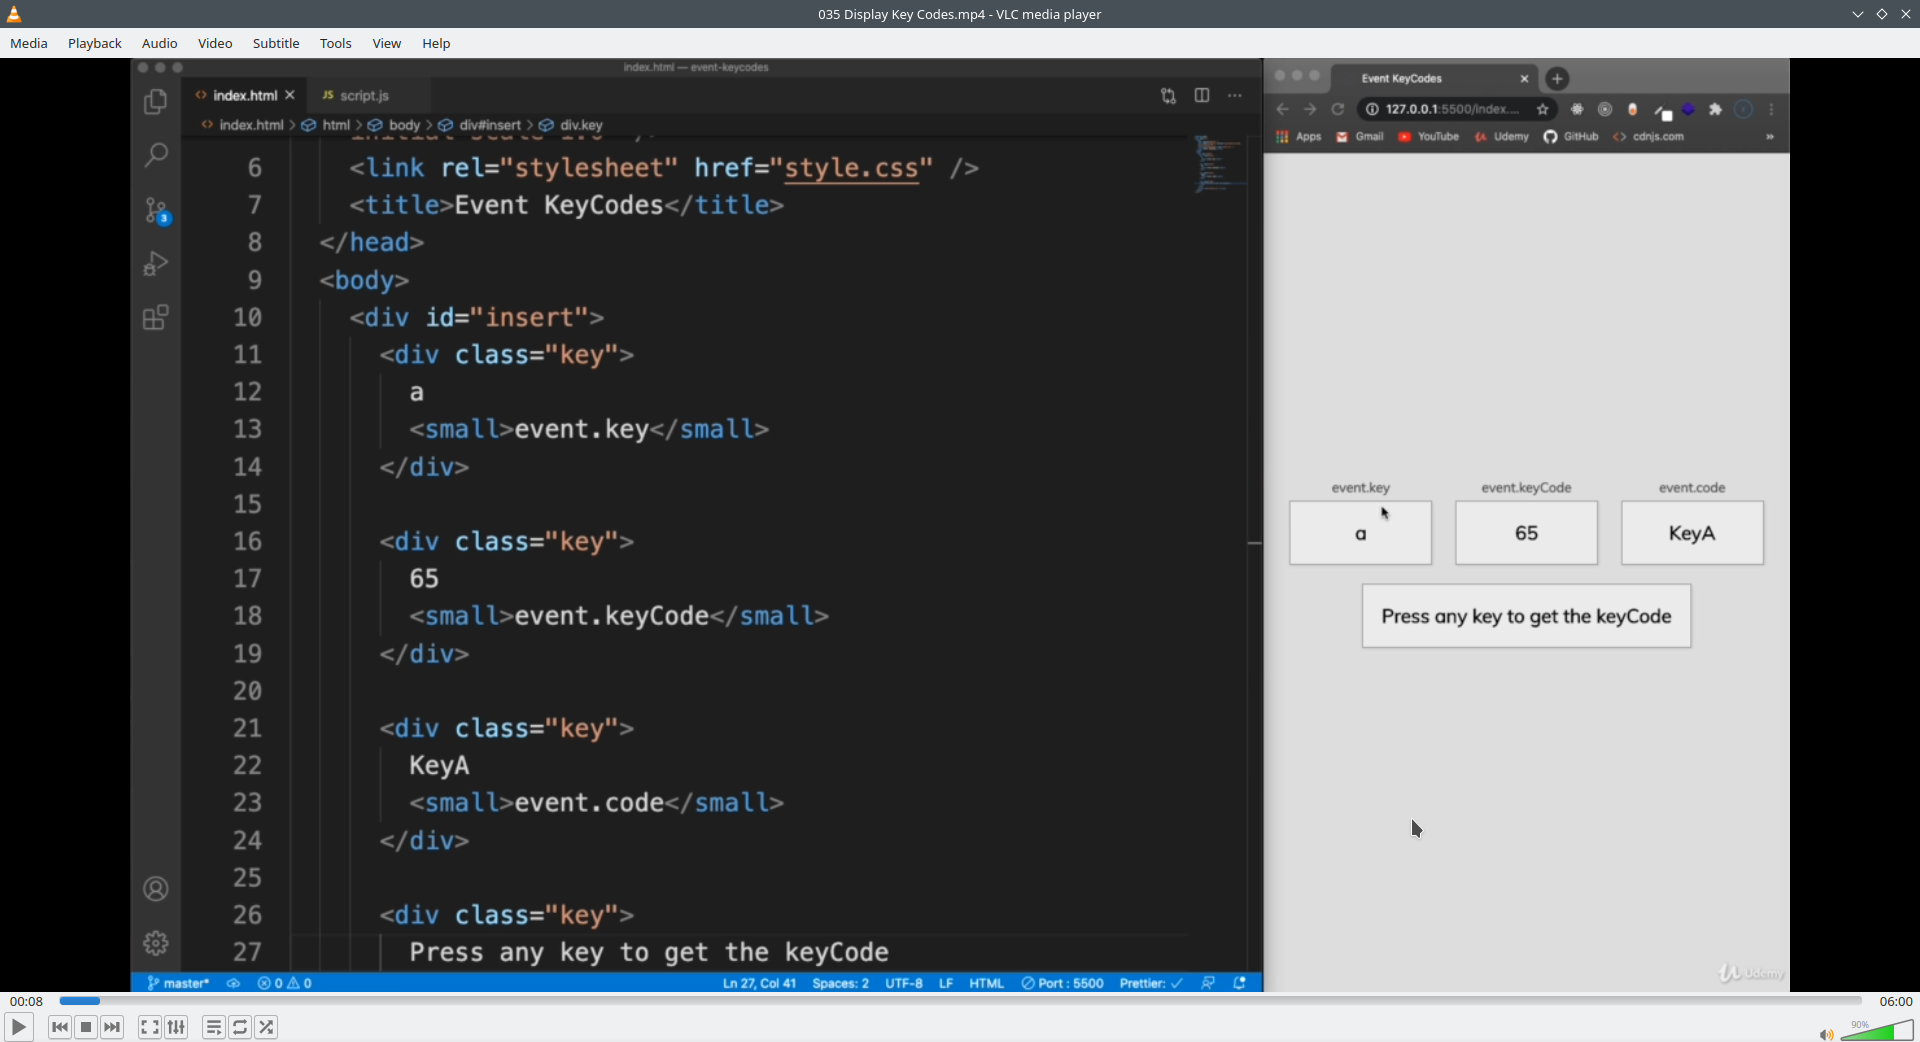This screenshot has width=1920, height=1042.
Task: Click the KeyA event.code box
Action: click(1692, 533)
